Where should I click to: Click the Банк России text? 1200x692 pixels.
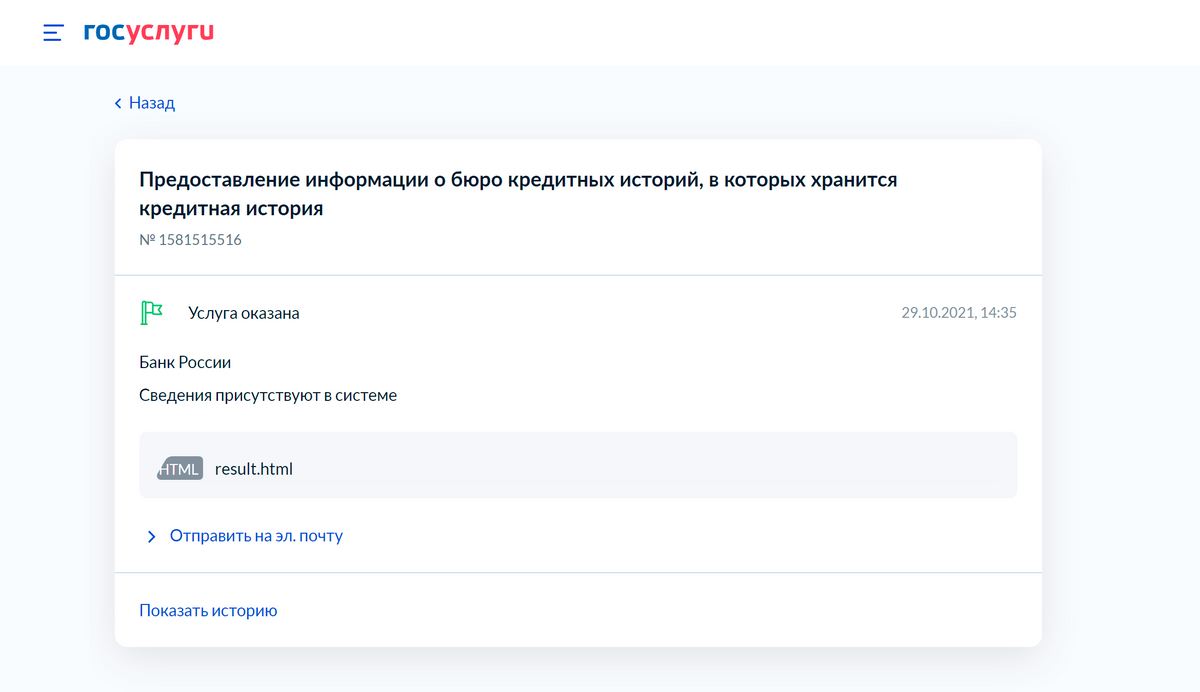(x=185, y=362)
